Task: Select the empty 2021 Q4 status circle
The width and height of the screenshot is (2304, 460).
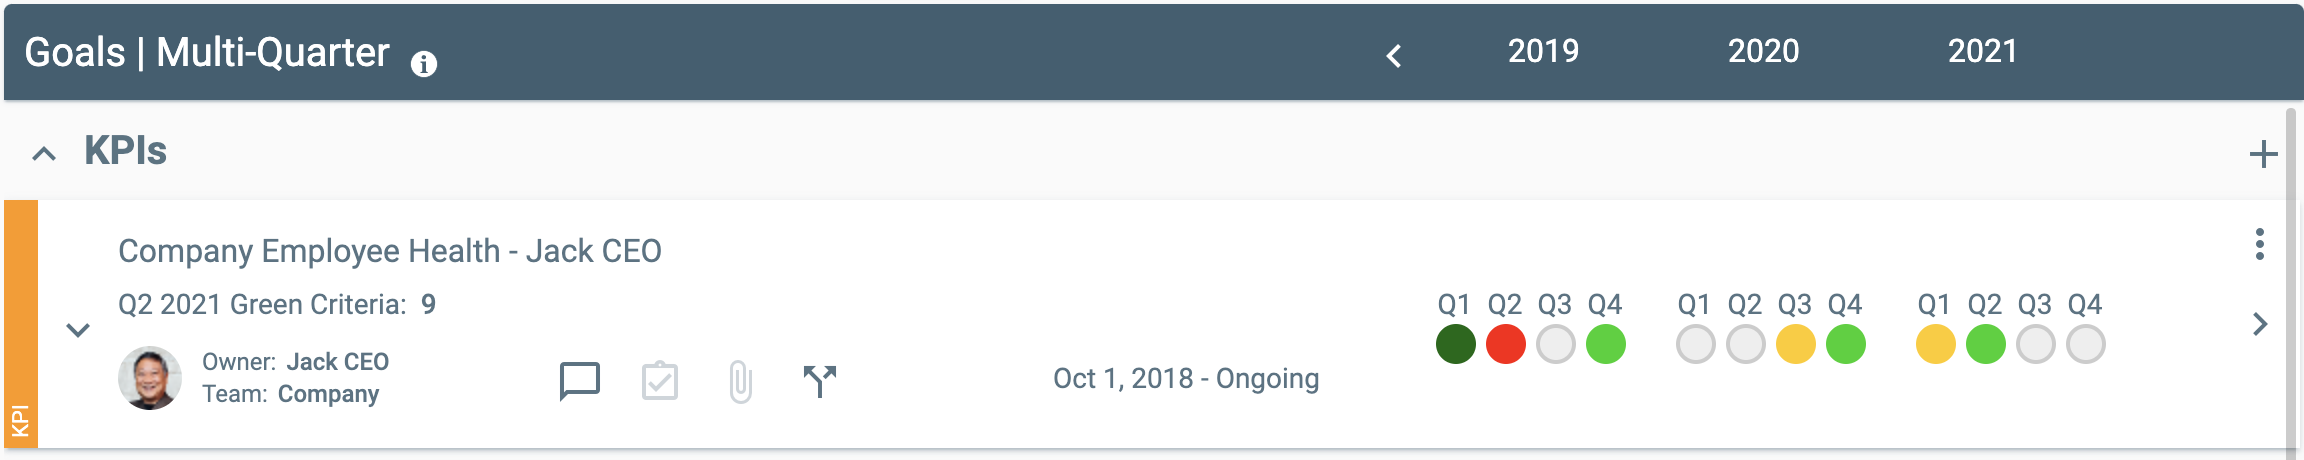Action: coord(2085,344)
